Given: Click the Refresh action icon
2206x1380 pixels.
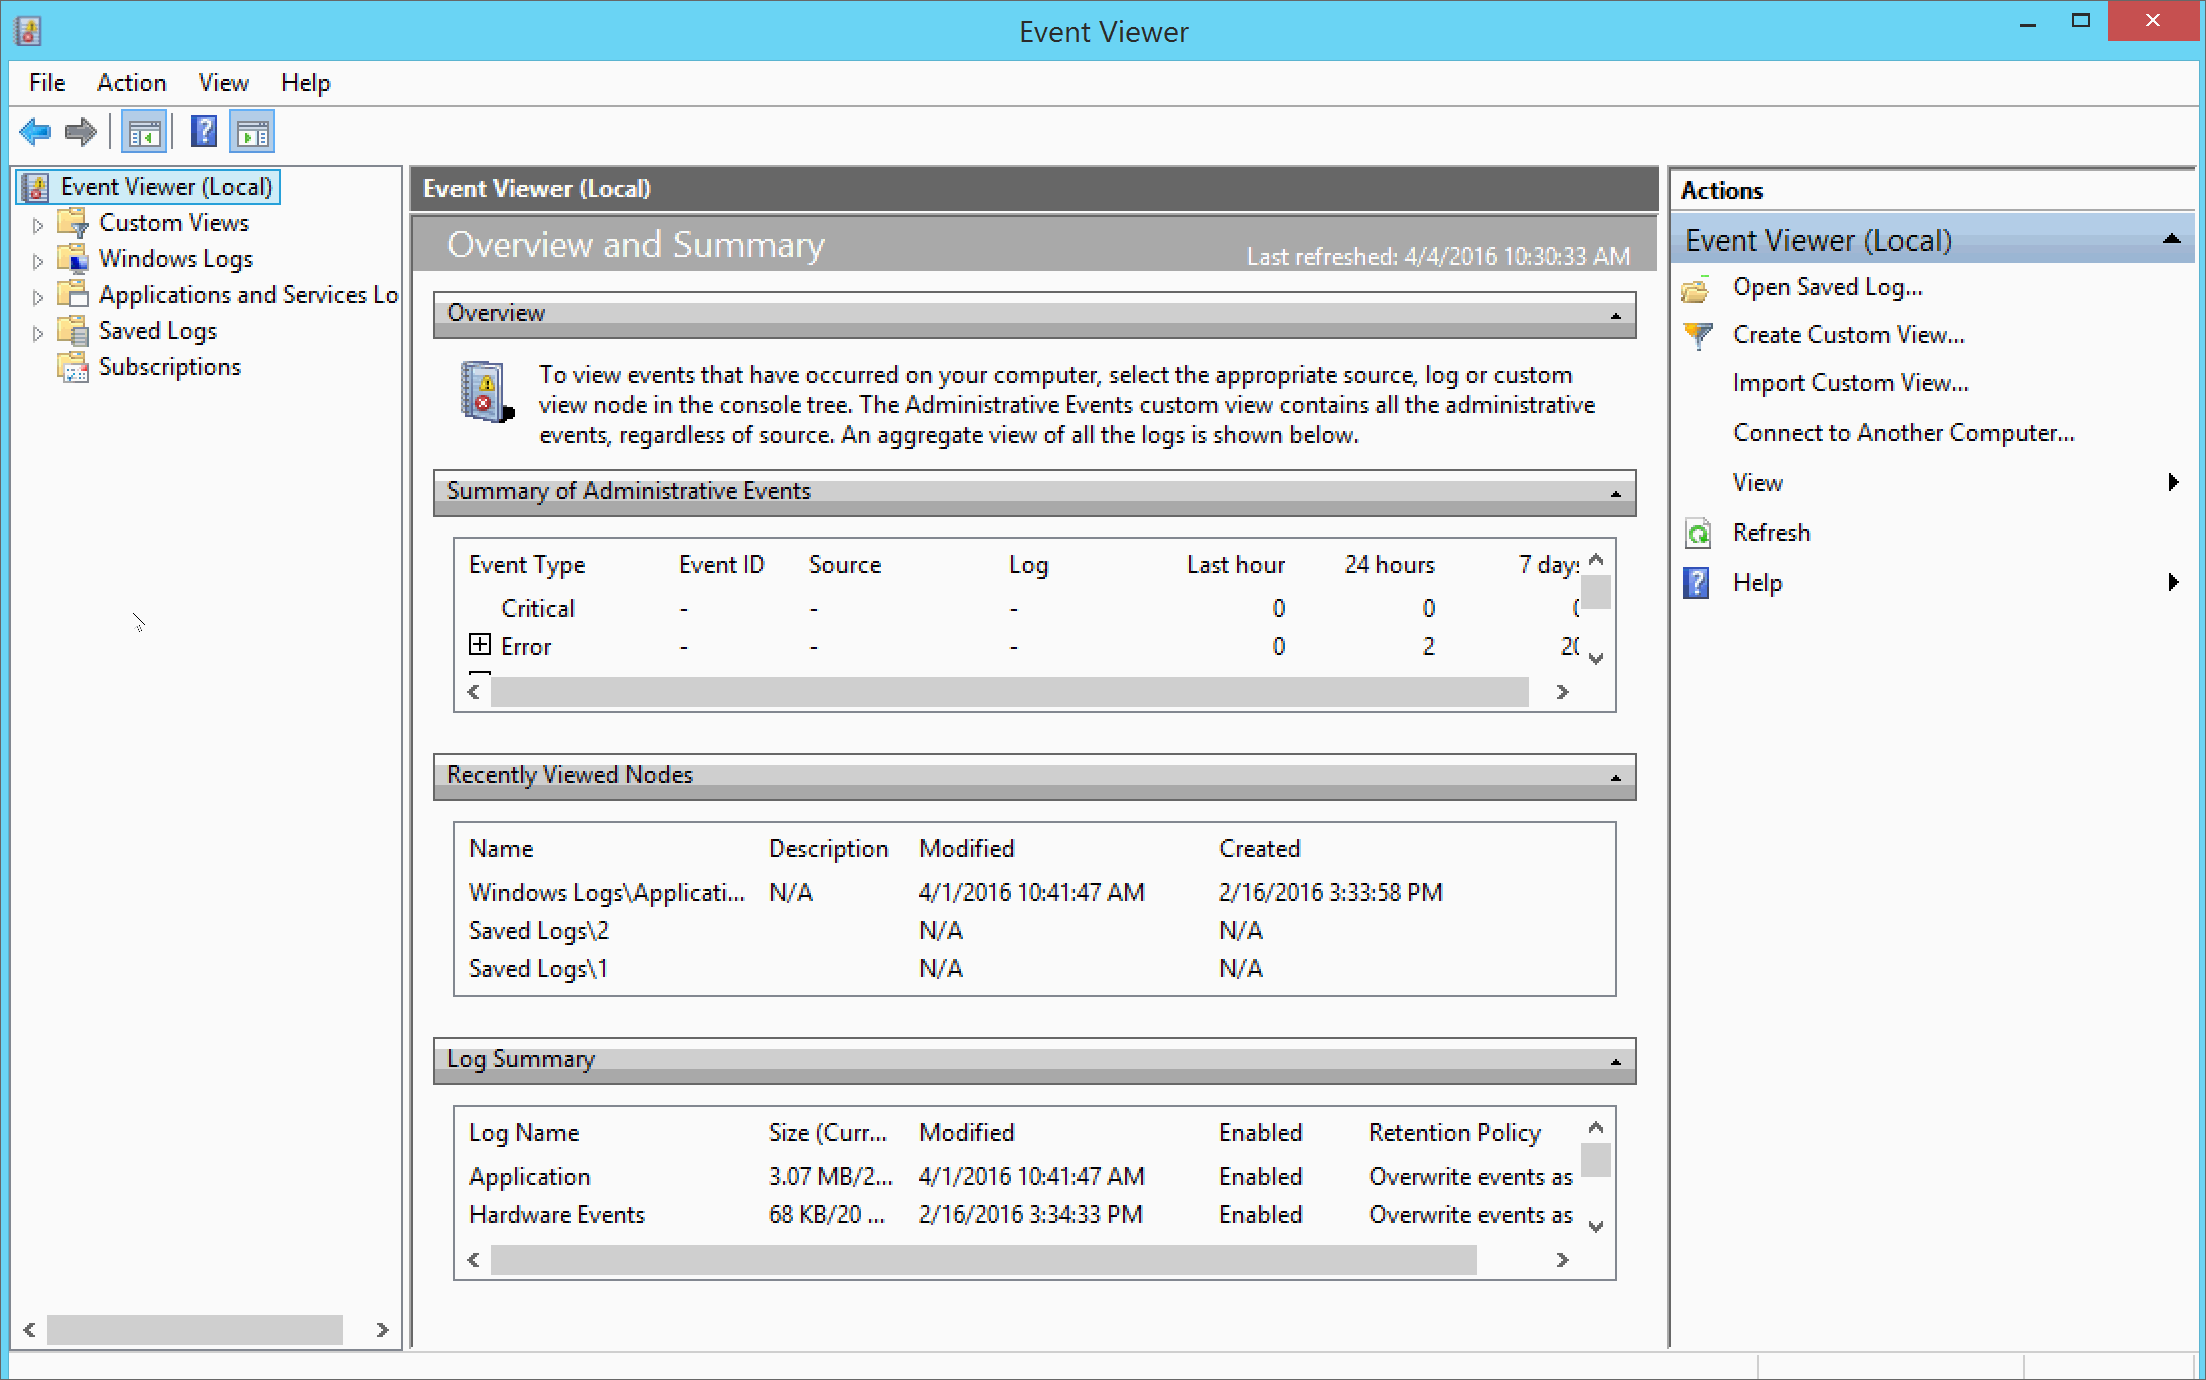Looking at the screenshot, I should click(1698, 533).
